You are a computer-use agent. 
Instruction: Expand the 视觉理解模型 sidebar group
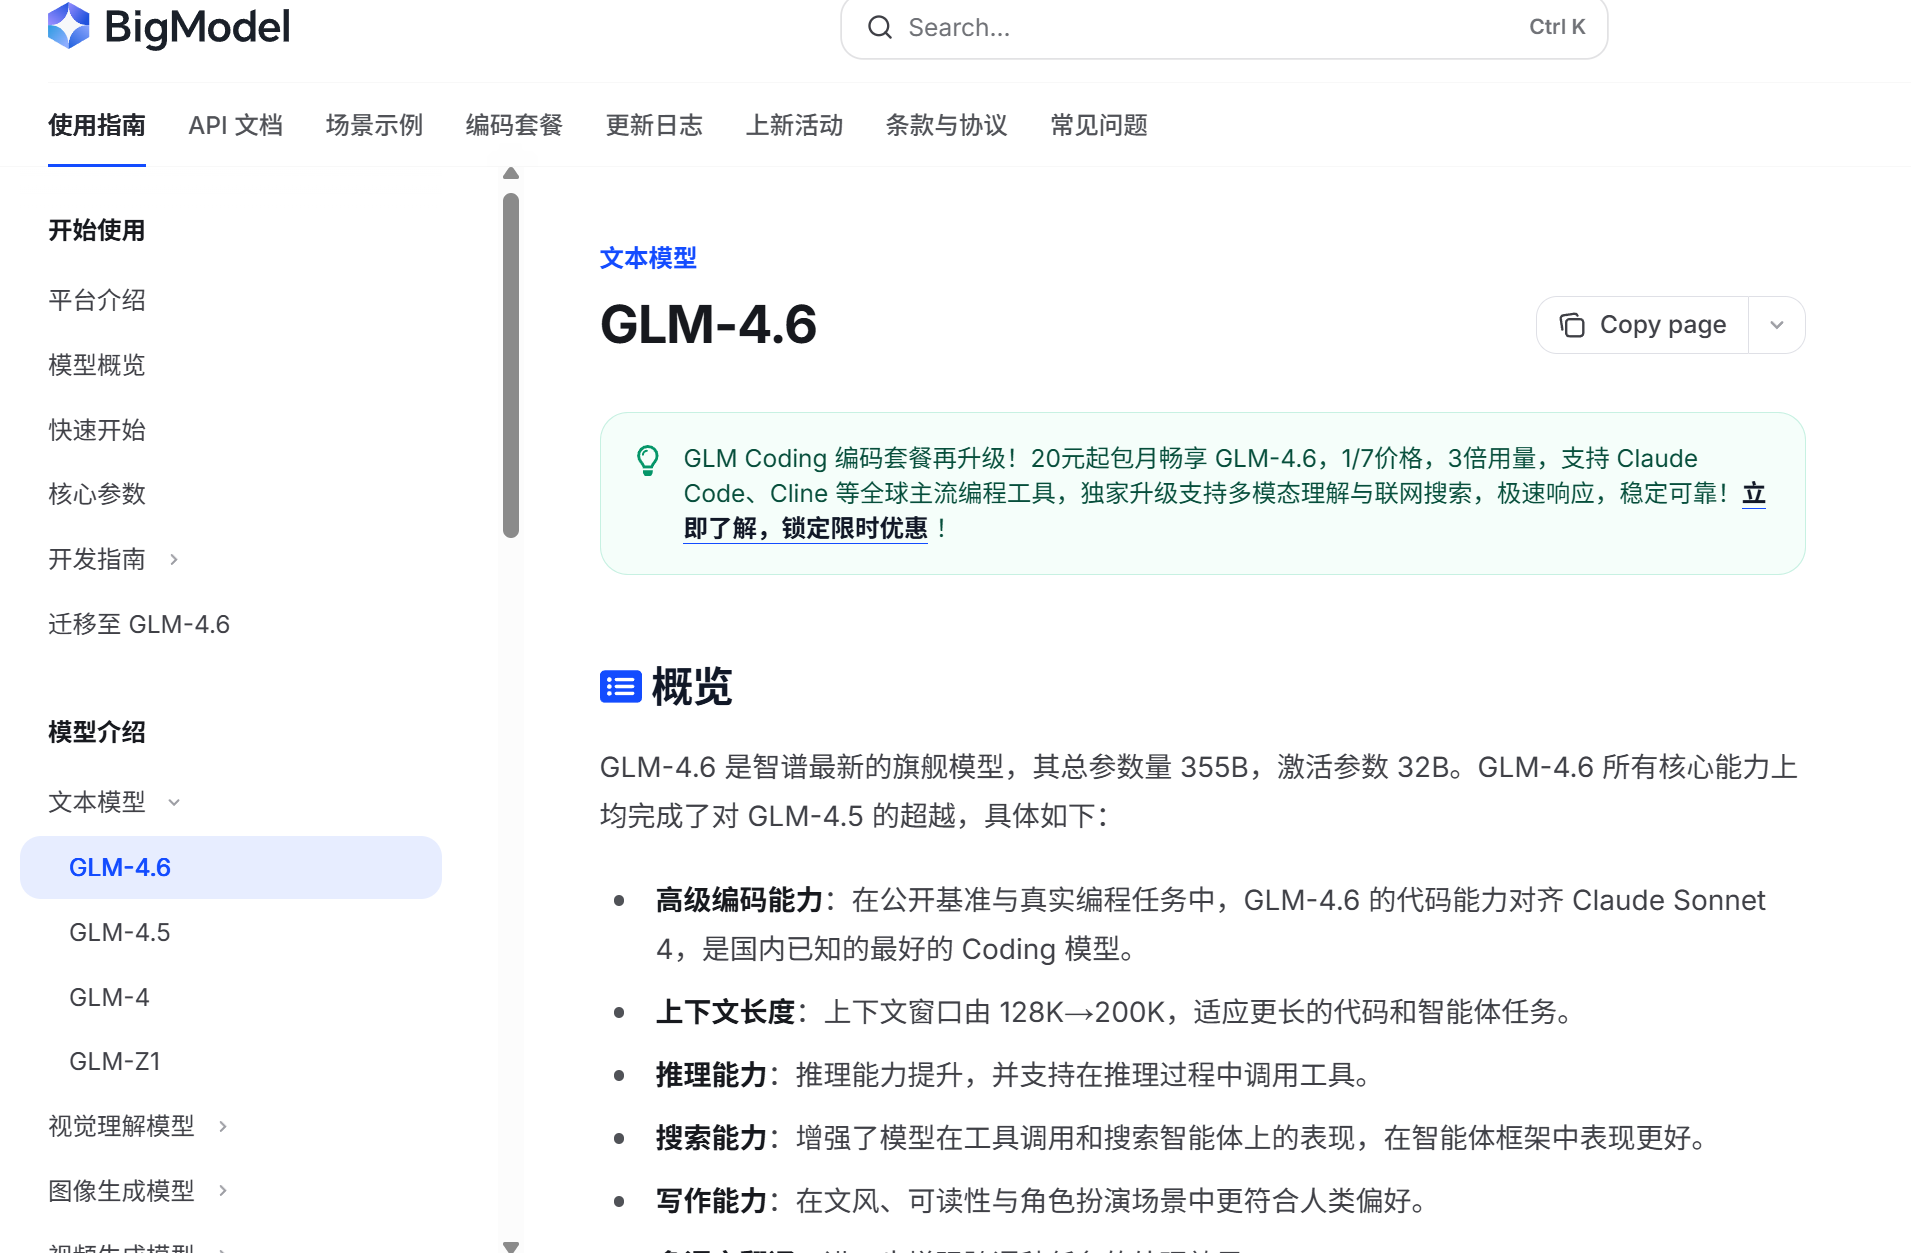[223, 1126]
